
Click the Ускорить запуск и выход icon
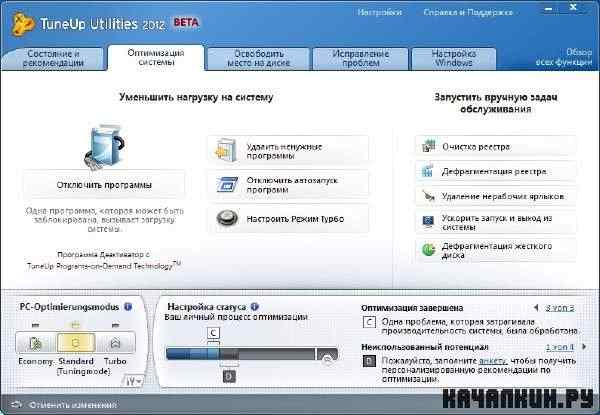428,222
